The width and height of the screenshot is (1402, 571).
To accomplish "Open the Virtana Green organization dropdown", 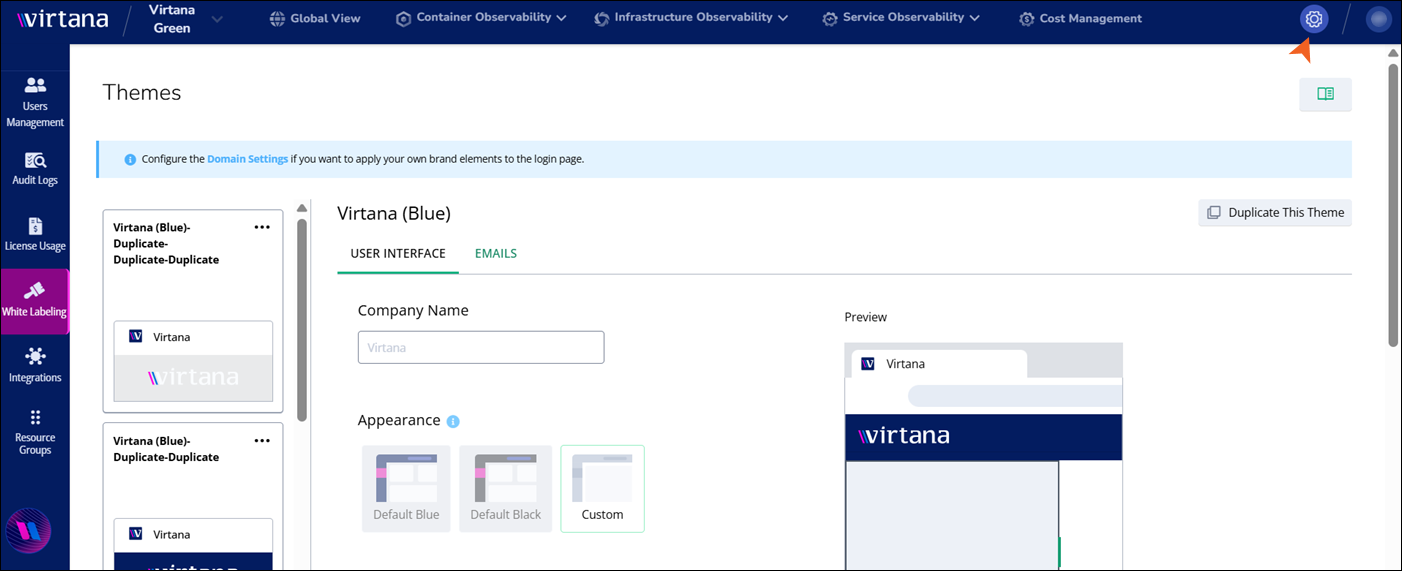I will (x=185, y=19).
